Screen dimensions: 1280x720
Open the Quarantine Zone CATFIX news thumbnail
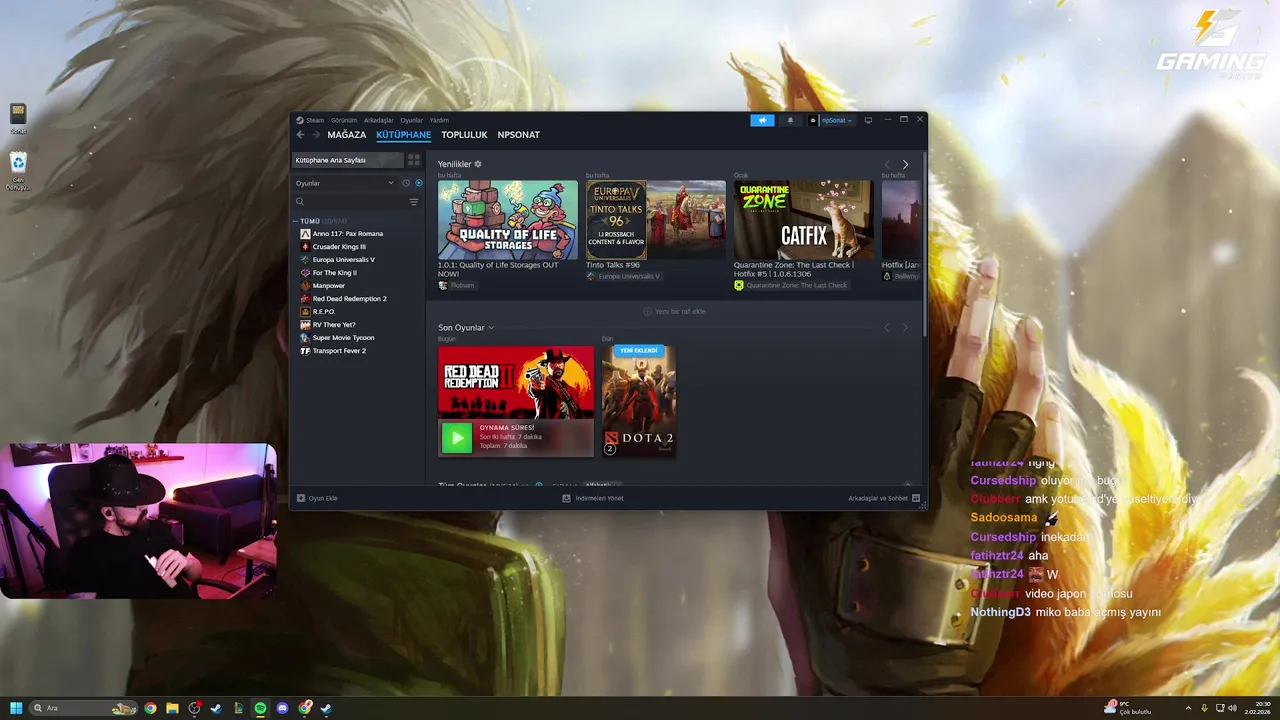[x=804, y=220]
